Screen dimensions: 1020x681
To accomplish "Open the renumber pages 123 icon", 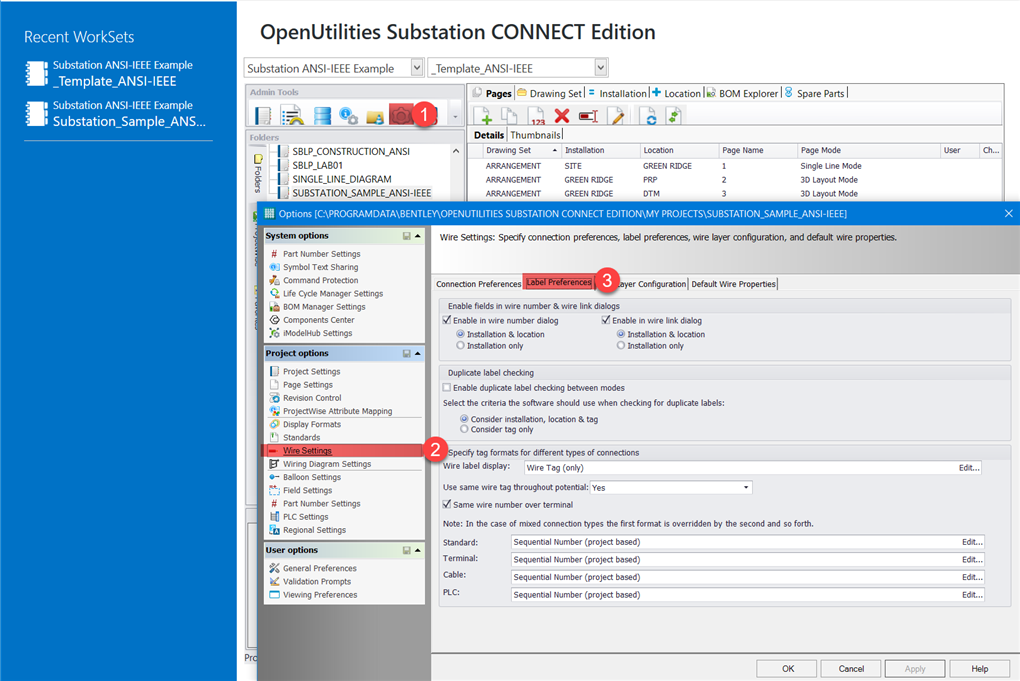I will (537, 117).
